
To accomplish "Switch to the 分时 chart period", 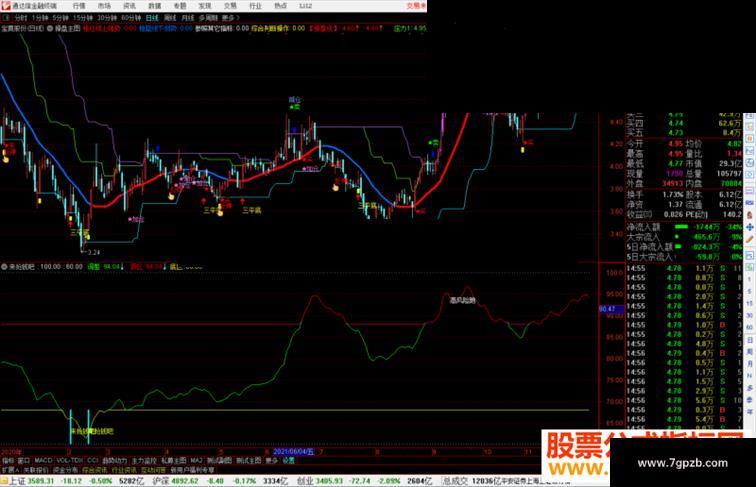I will tap(21, 18).
